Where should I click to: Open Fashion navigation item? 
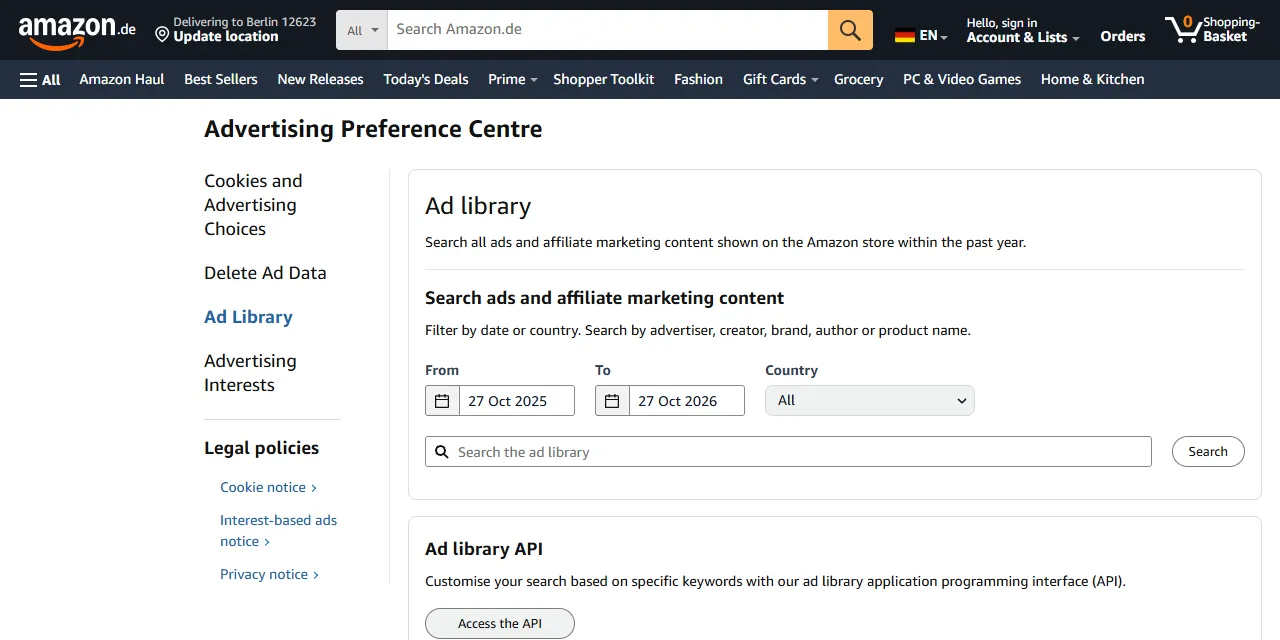[x=698, y=79]
